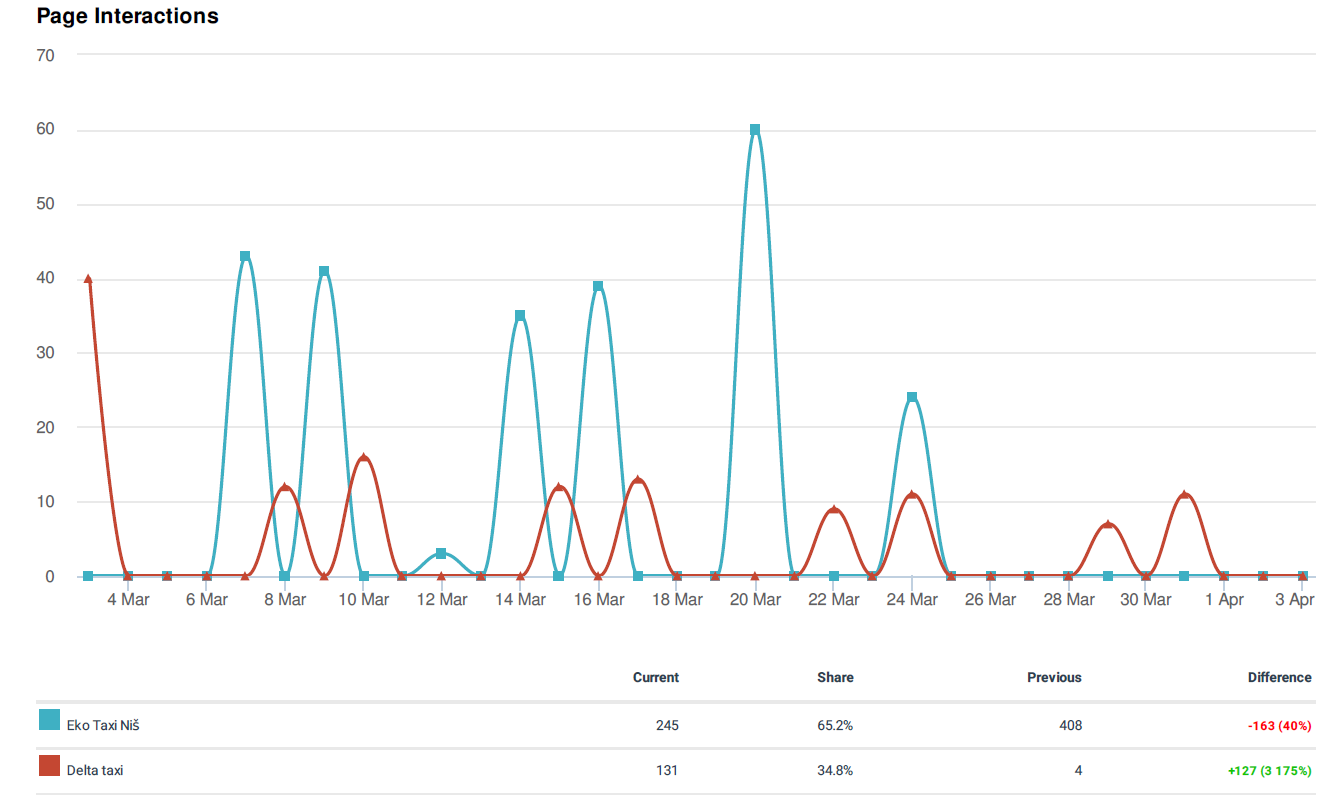The height and width of the screenshot is (796, 1341).
Task: Click the 'Share' column header
Action: (x=835, y=677)
